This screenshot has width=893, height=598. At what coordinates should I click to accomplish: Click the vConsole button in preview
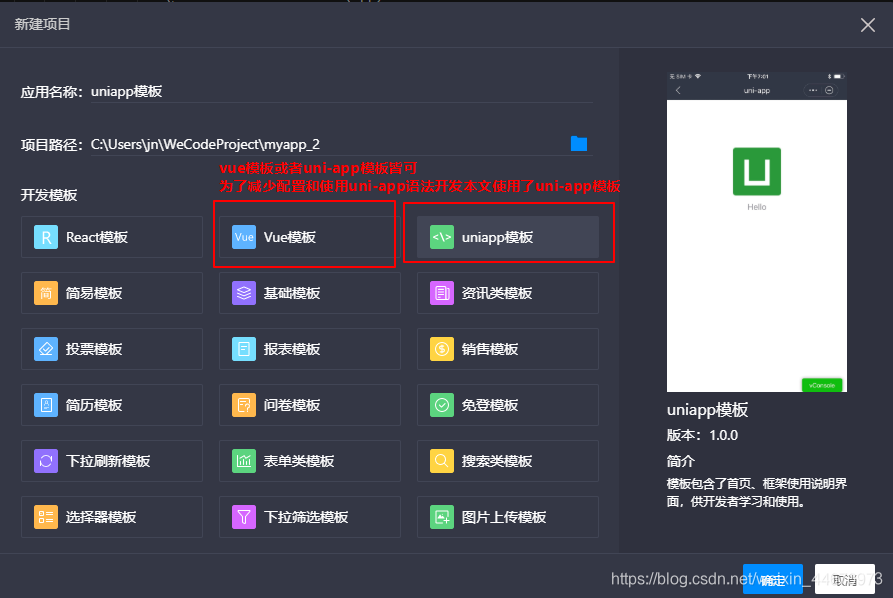coord(822,386)
